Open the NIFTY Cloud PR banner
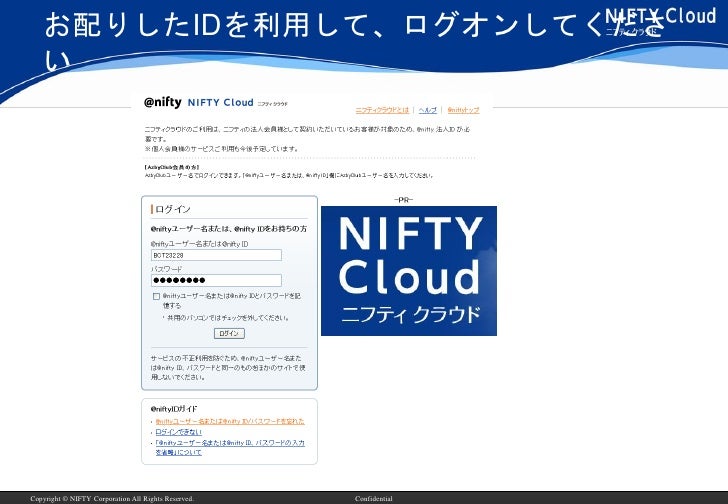The height and width of the screenshot is (504, 728). pos(409,271)
